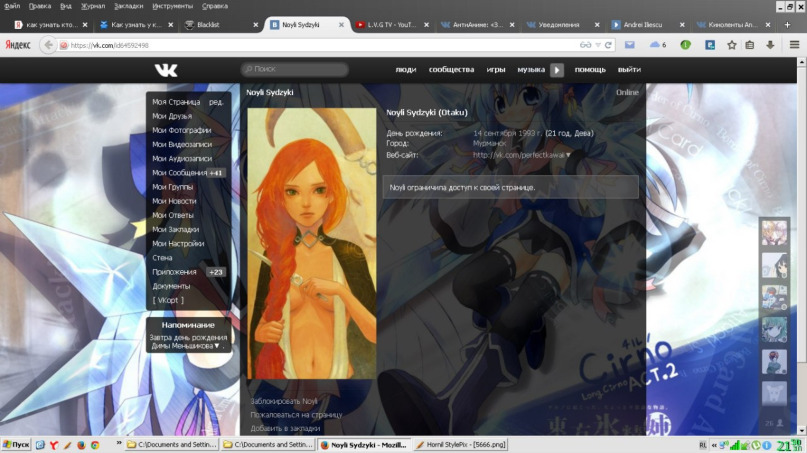
Task: Play music with the header play button
Action: coord(557,70)
